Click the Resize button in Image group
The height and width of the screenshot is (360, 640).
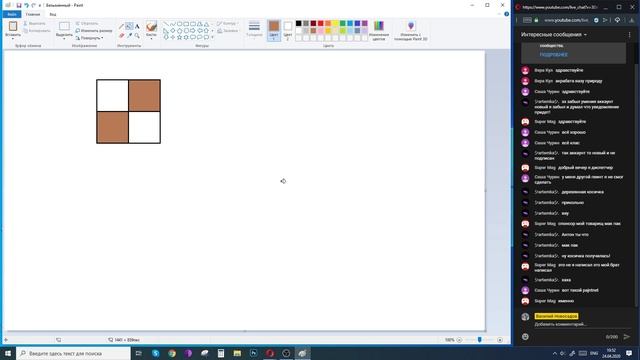click(x=93, y=31)
